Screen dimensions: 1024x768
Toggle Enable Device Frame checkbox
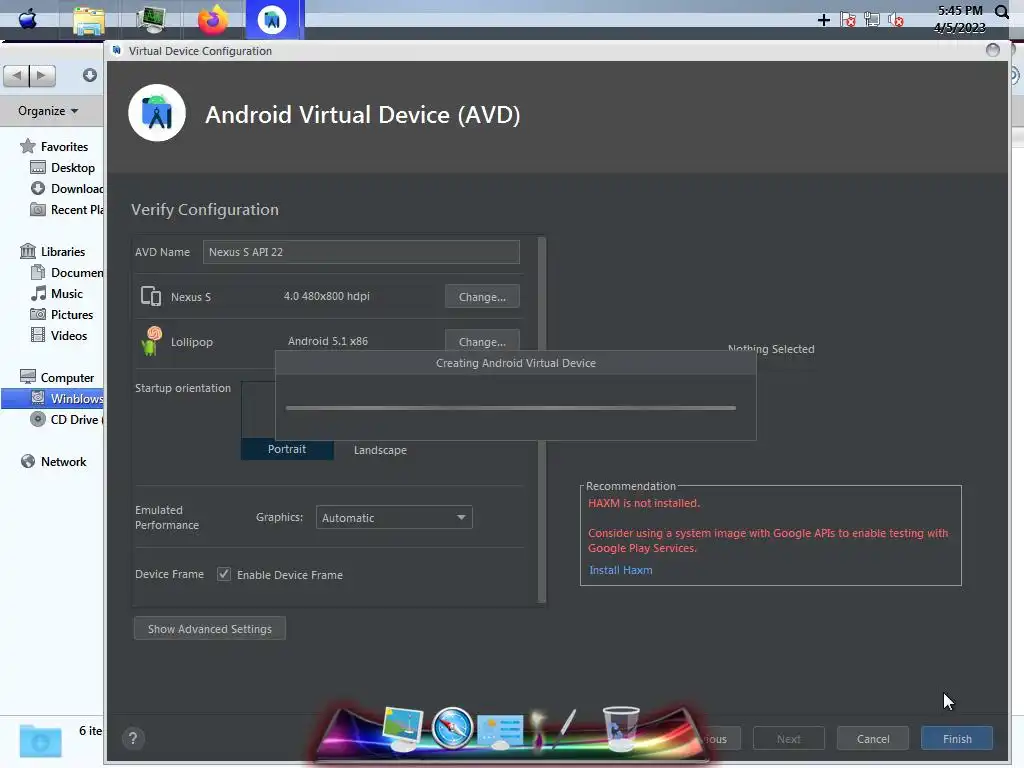224,574
